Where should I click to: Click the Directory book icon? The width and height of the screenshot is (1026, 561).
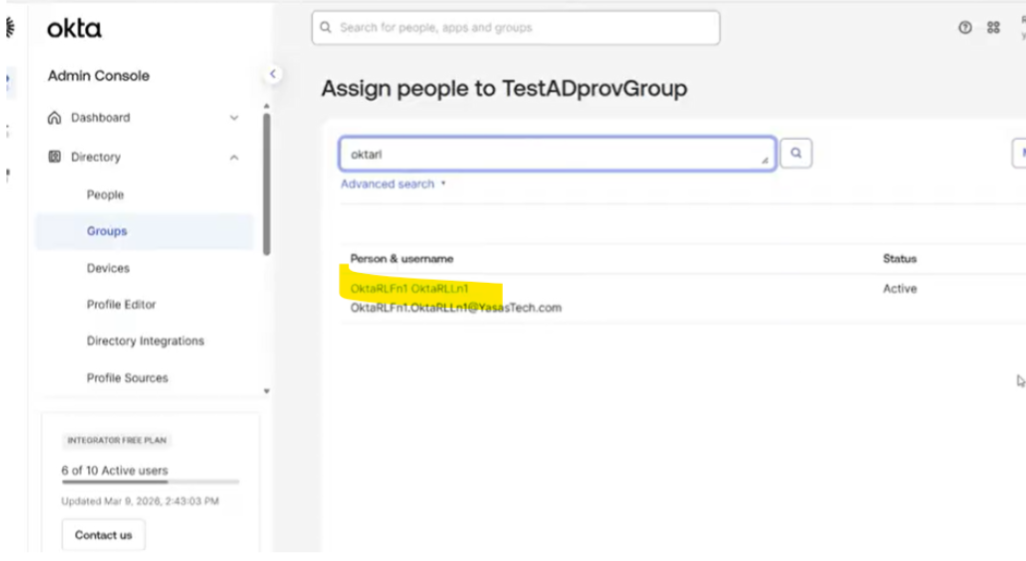pyautogui.click(x=56, y=157)
